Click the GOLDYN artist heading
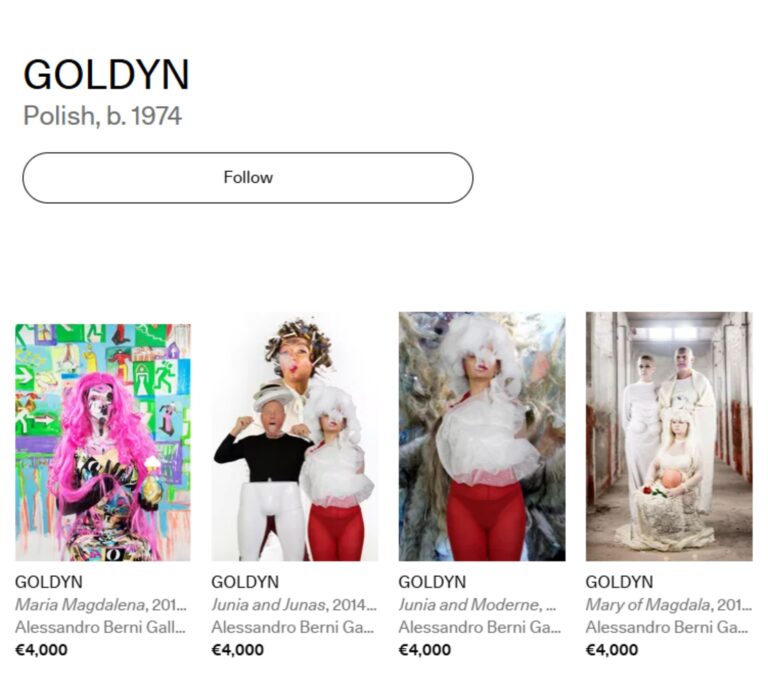The image size is (768, 686). (x=106, y=74)
